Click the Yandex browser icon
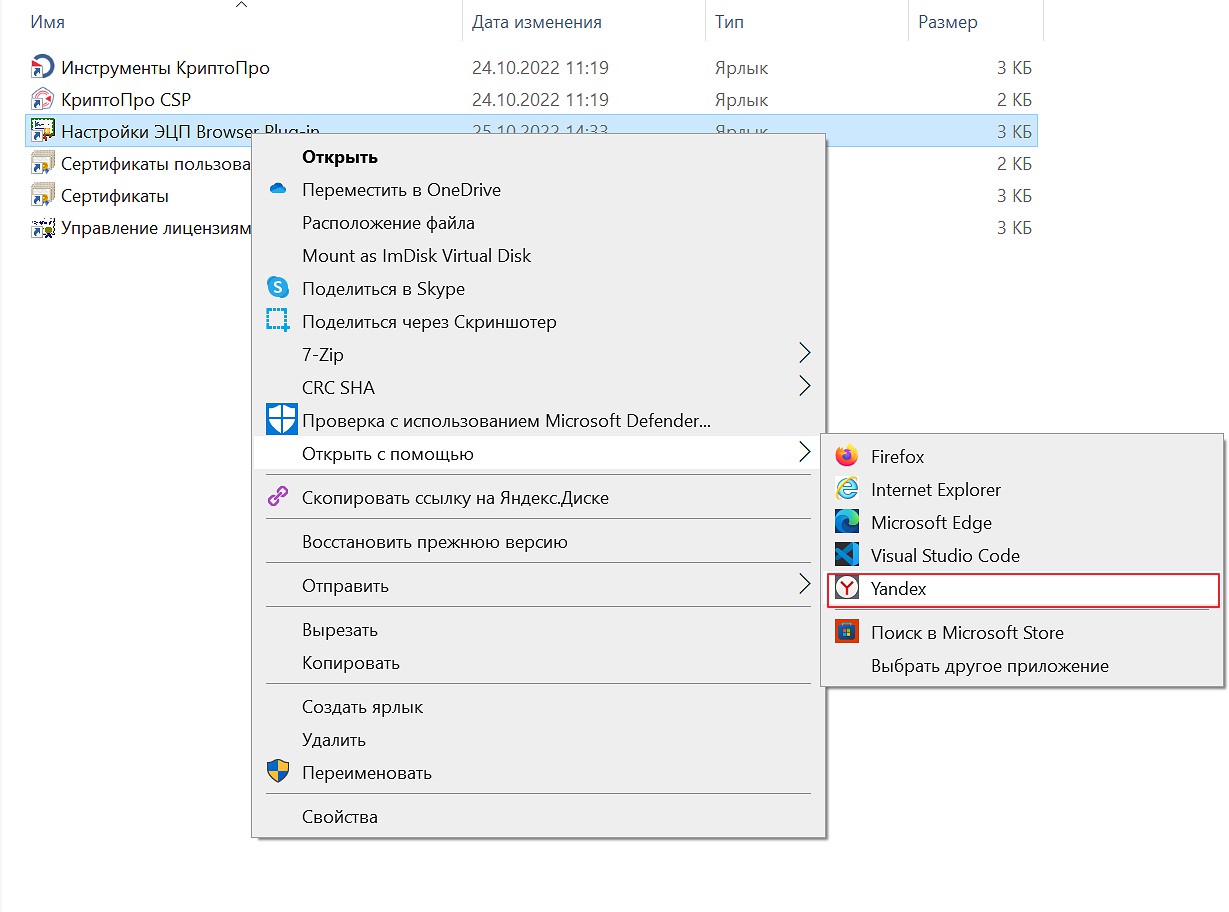The image size is (1229, 912). coord(847,588)
